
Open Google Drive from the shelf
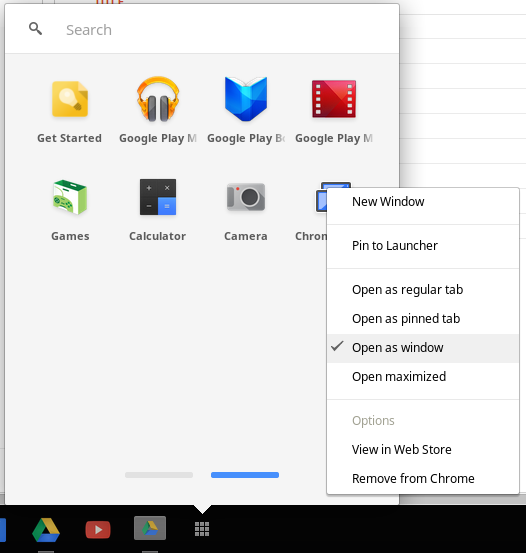[46, 529]
